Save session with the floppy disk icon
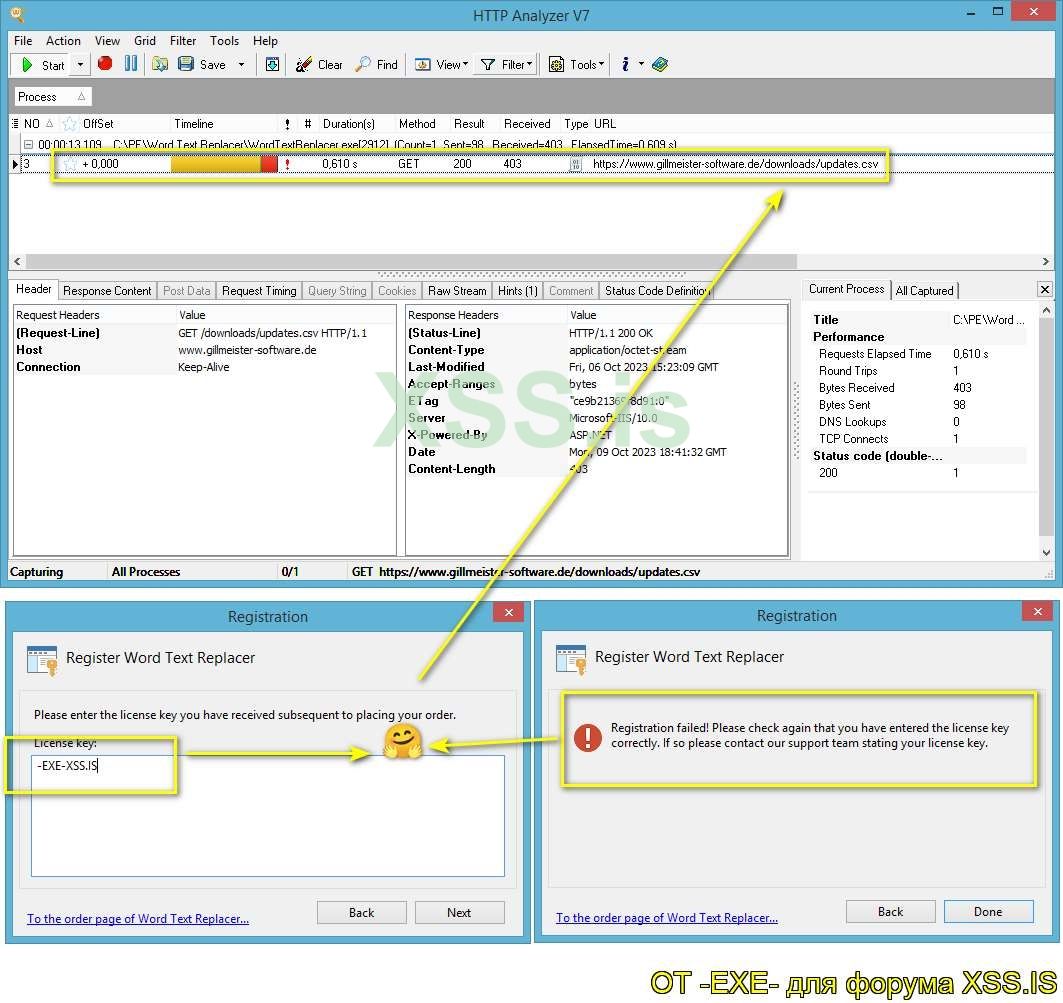 click(x=186, y=64)
